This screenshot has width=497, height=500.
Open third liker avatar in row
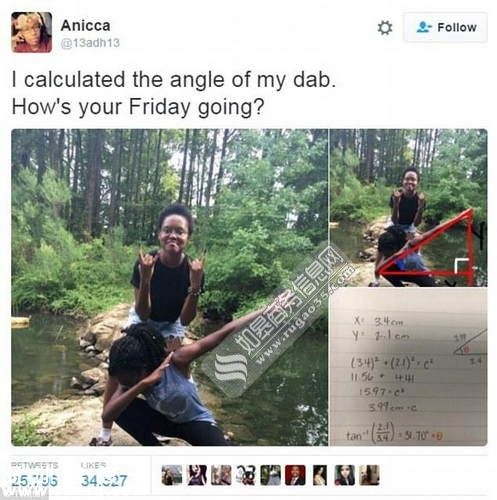[x=221, y=475]
